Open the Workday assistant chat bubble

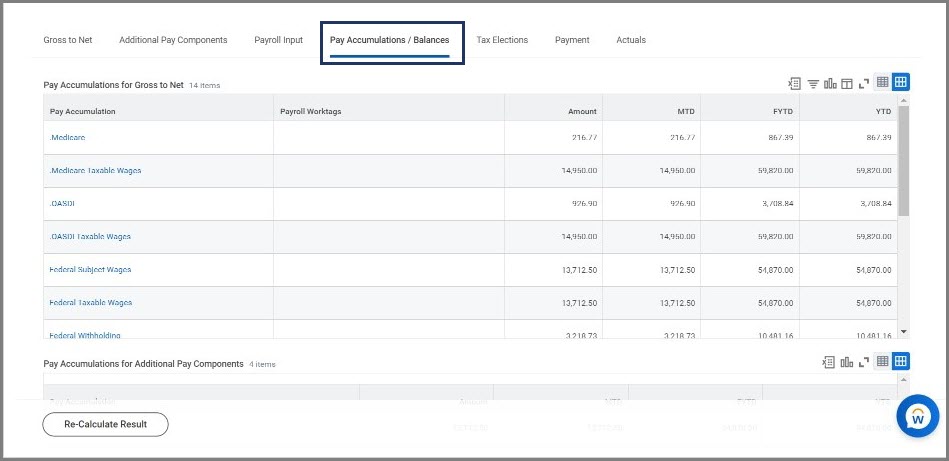pos(917,416)
